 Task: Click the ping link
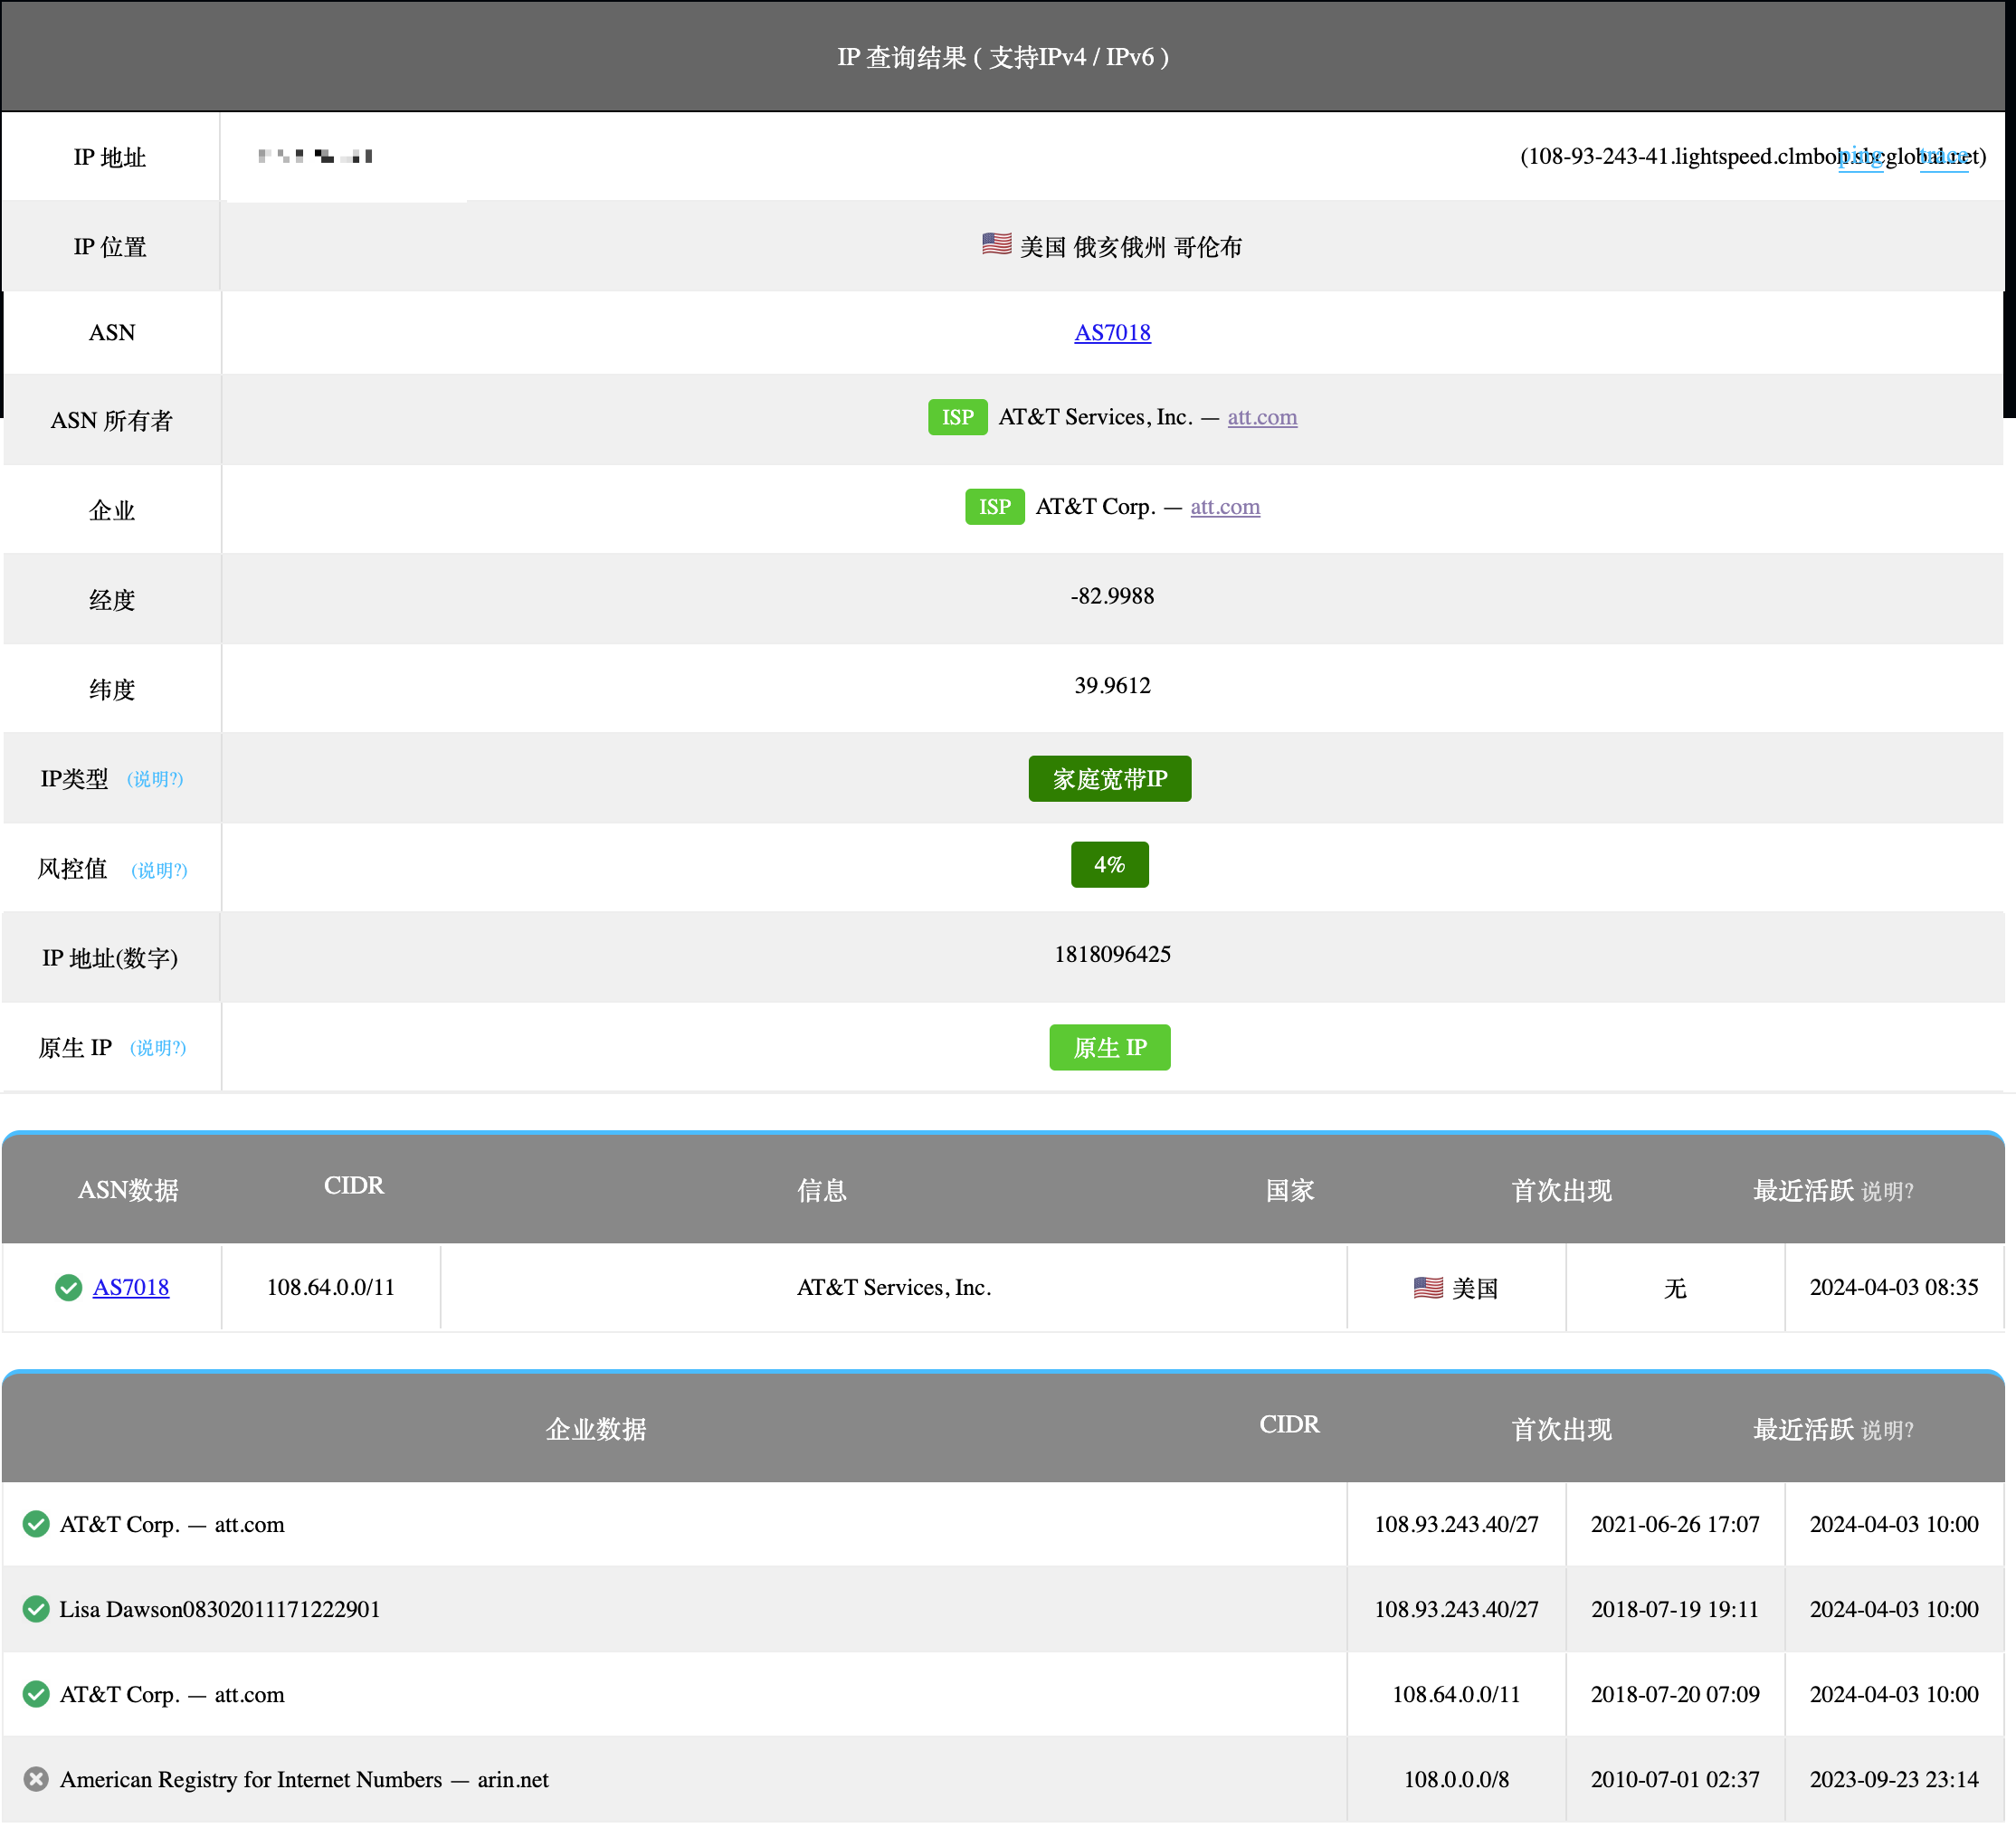pyautogui.click(x=1860, y=157)
